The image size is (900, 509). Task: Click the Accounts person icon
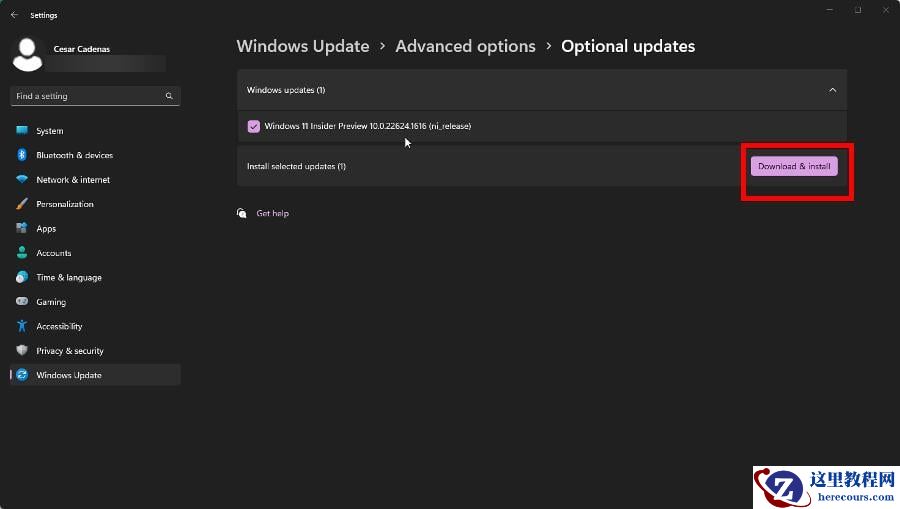[21, 253]
